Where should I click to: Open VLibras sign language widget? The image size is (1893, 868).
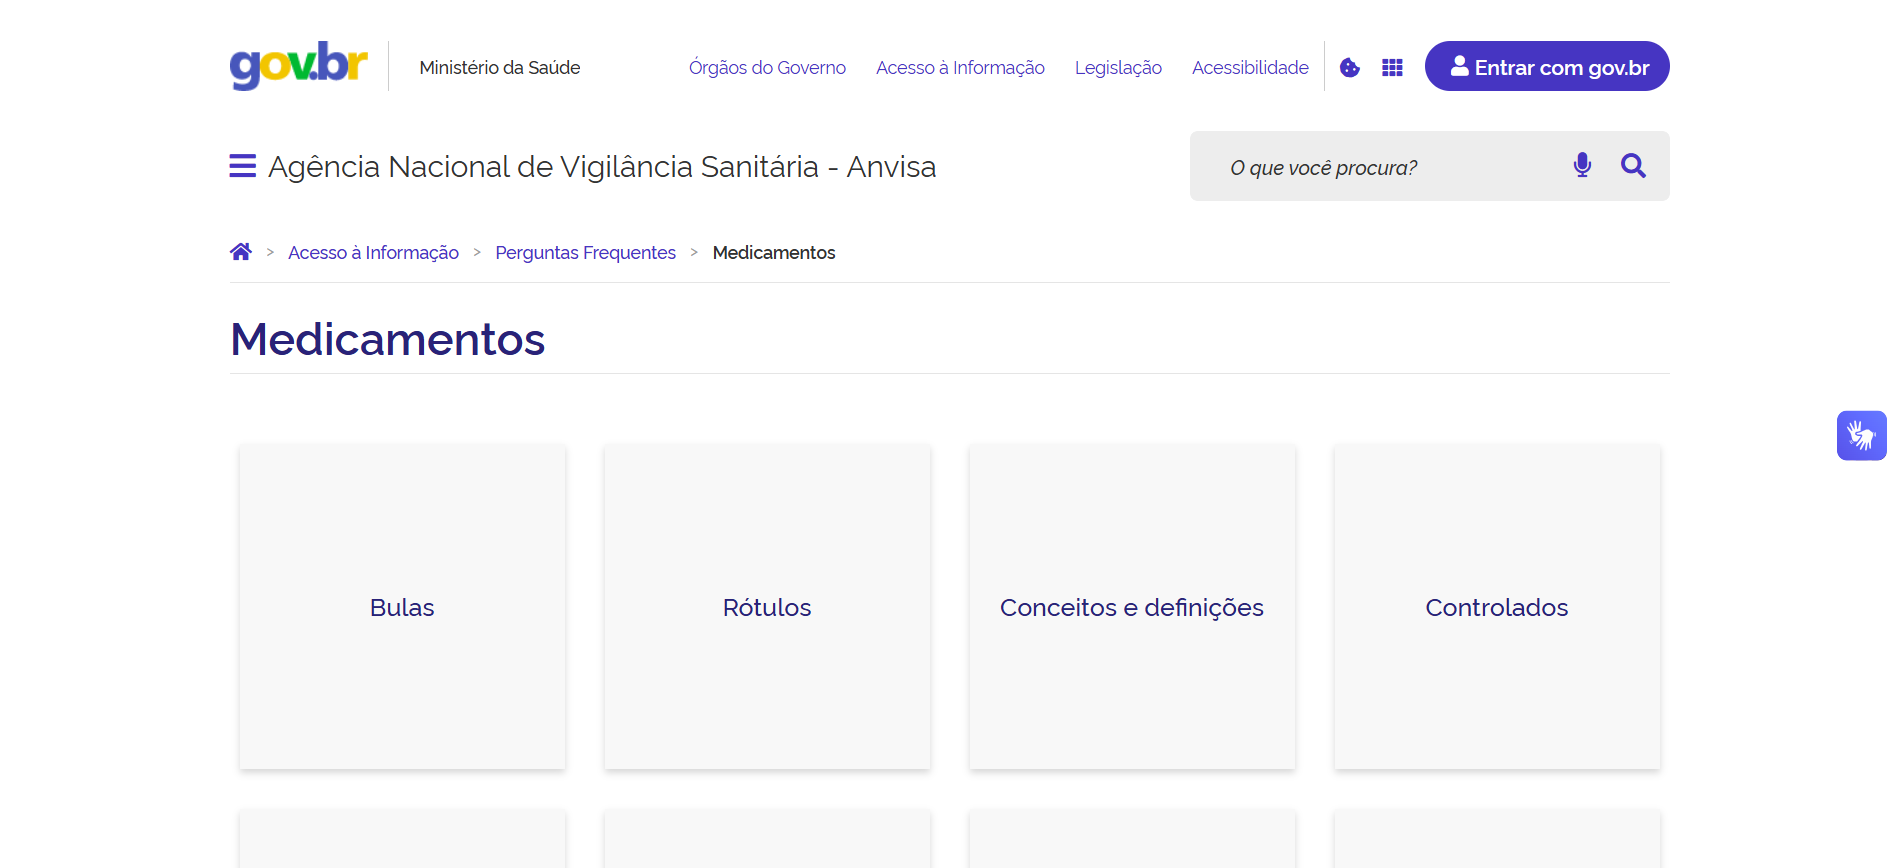click(x=1861, y=436)
